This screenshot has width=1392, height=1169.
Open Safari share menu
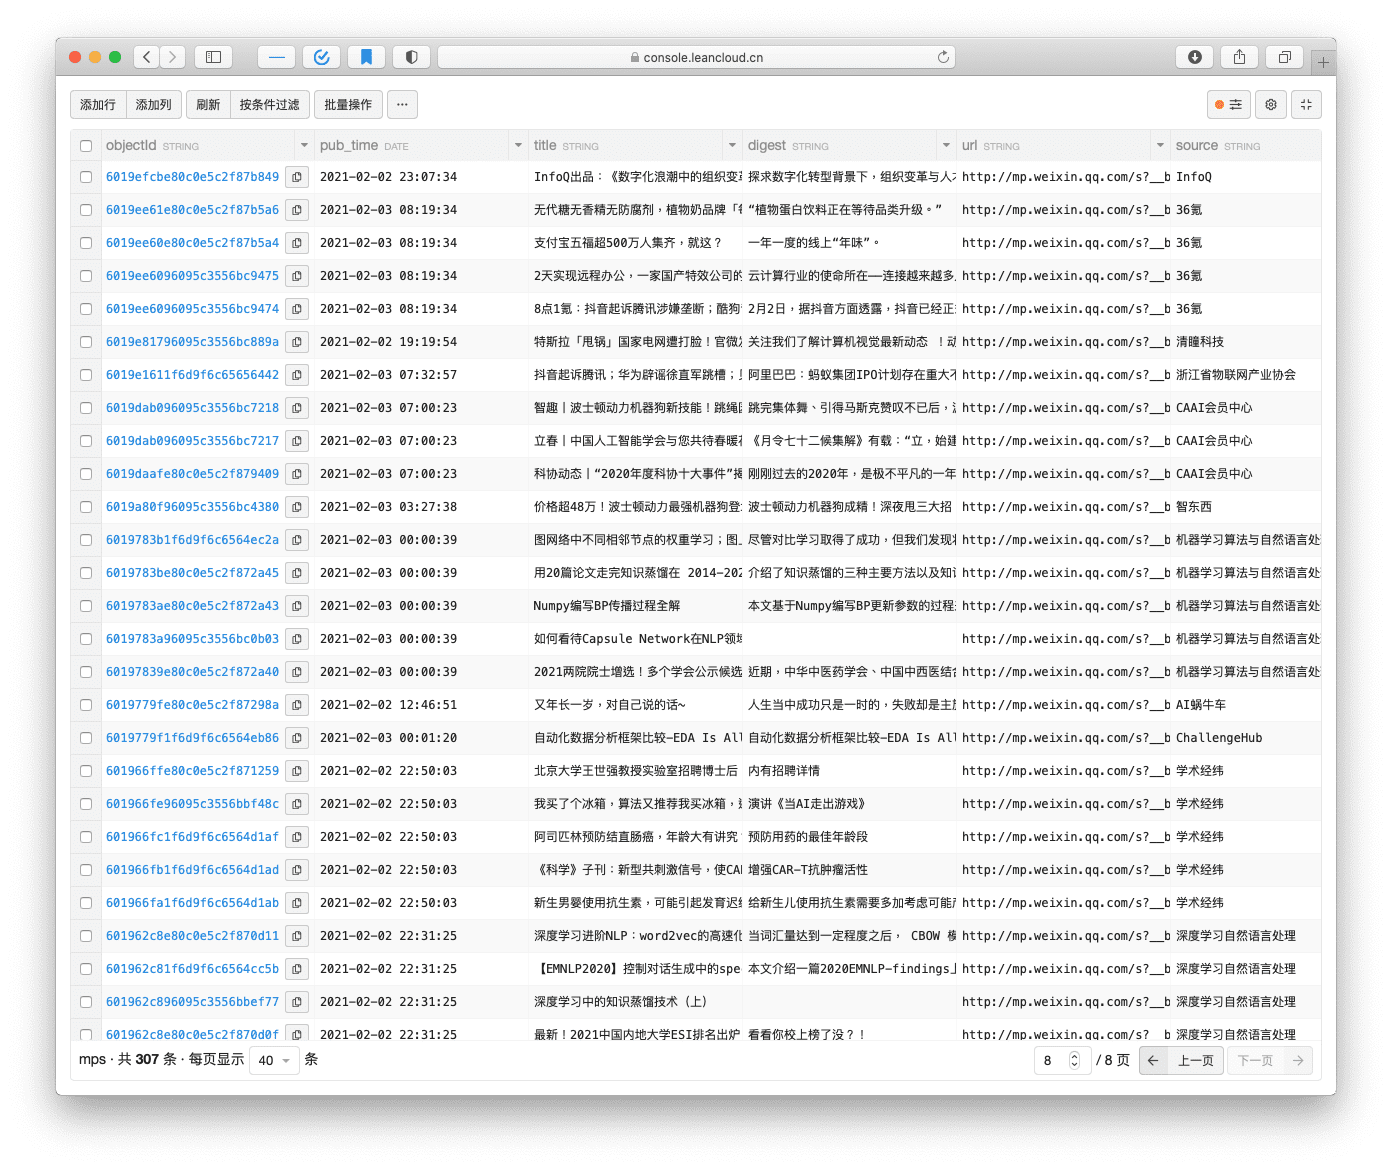(x=1239, y=57)
